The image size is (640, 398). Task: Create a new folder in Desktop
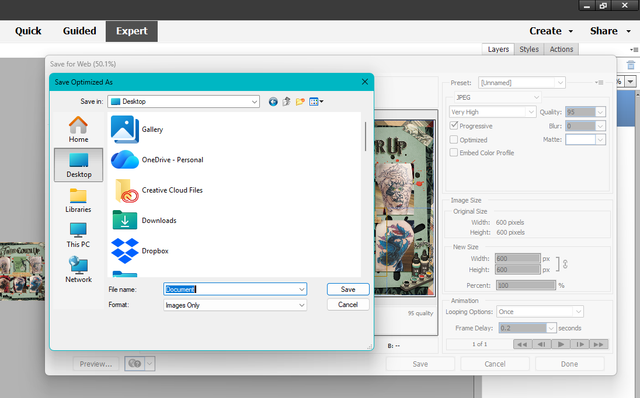pos(300,102)
